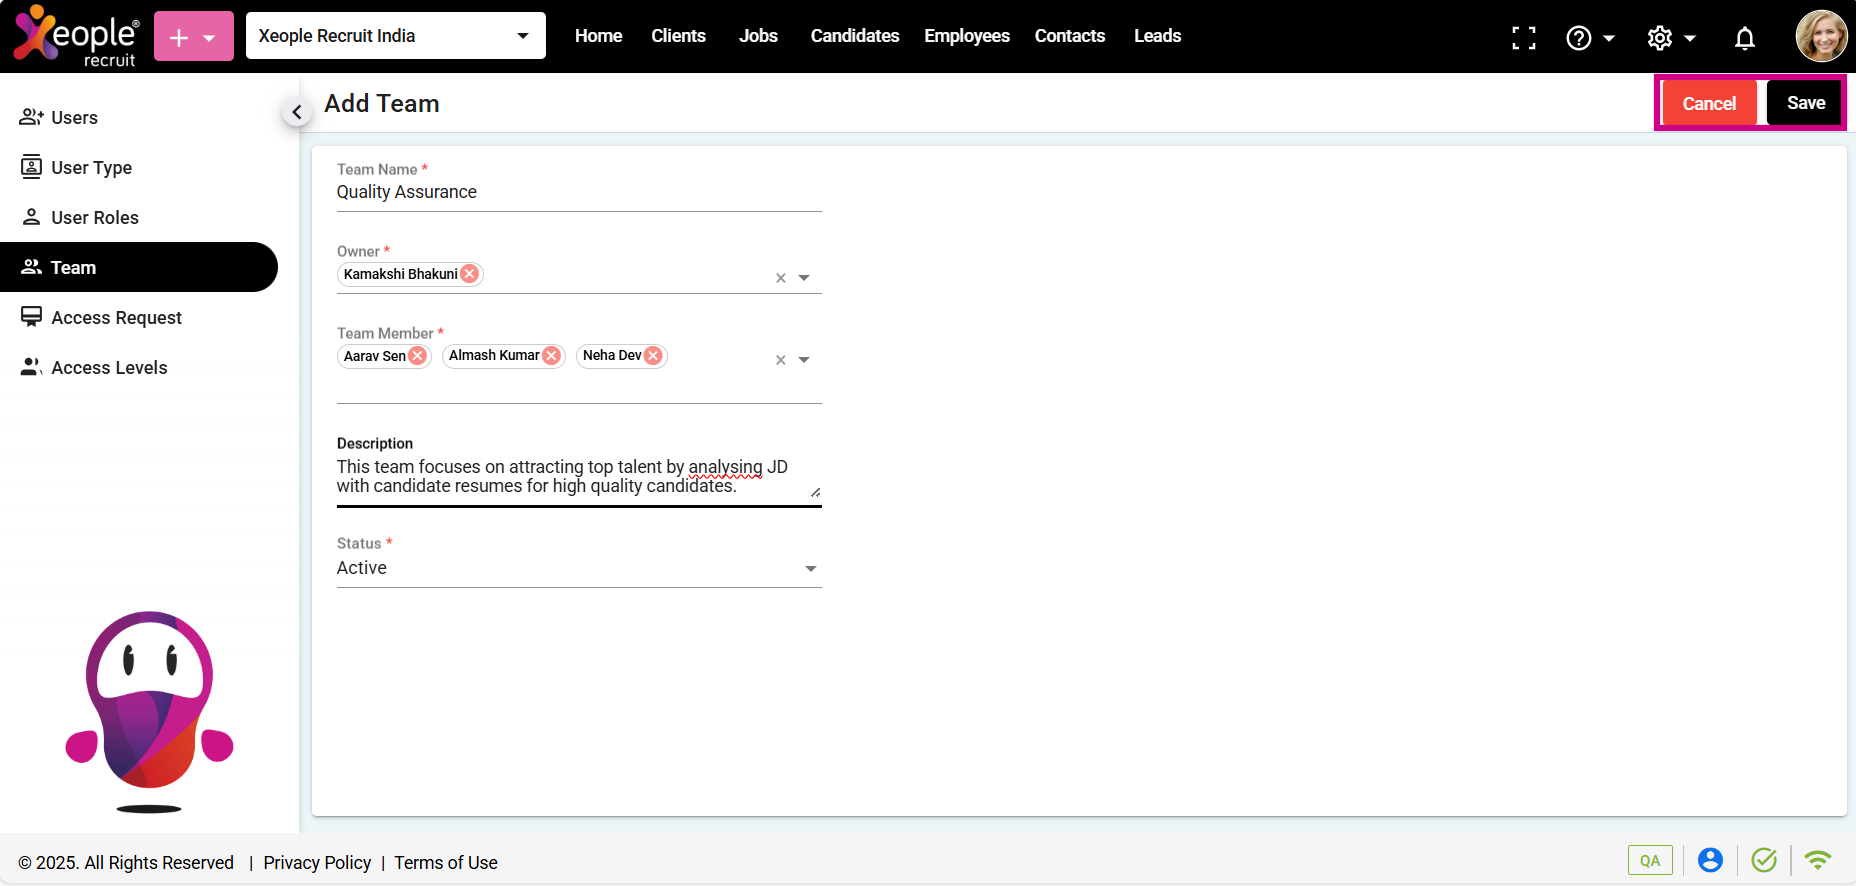The image size is (1856, 886).
Task: Open the help question mark menu
Action: pos(1579,38)
